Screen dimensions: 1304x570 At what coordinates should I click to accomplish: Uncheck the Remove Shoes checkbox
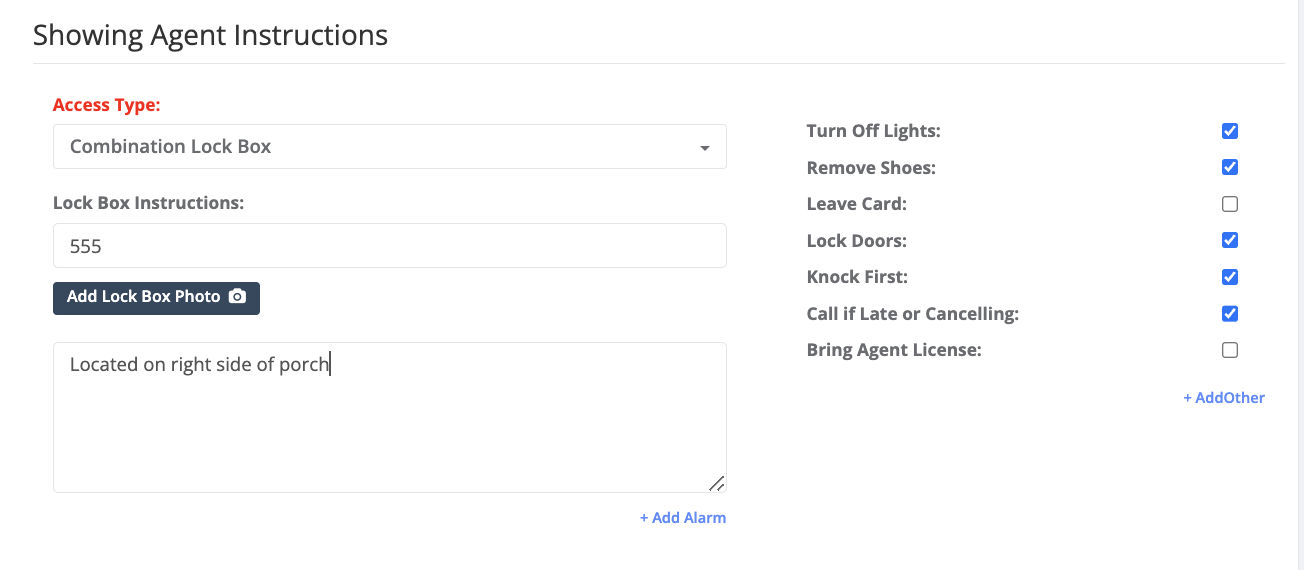[1230, 167]
